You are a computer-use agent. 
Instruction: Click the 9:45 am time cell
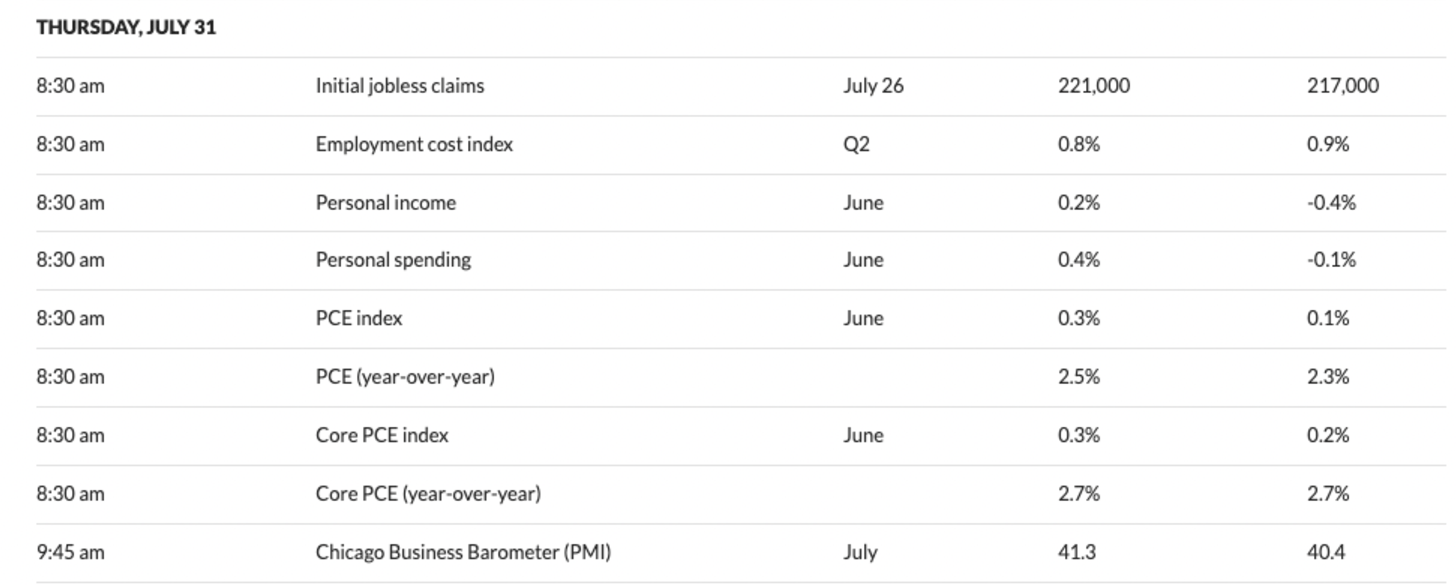point(70,552)
